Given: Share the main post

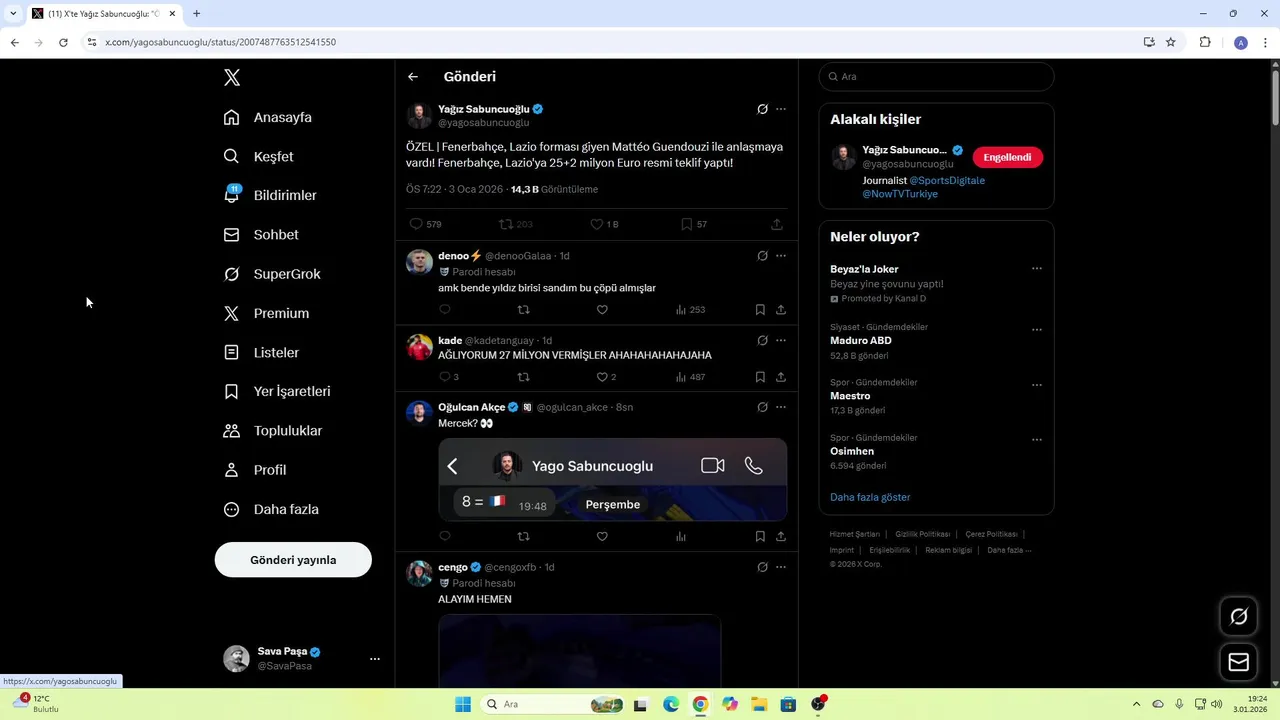Looking at the screenshot, I should (777, 224).
